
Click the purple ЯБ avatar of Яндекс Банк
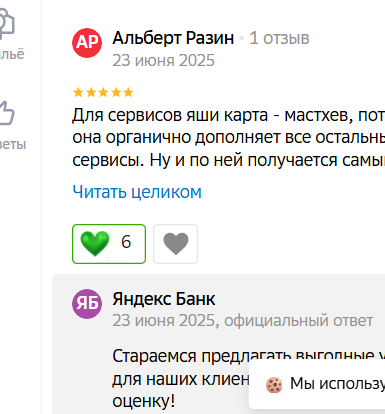point(87,304)
